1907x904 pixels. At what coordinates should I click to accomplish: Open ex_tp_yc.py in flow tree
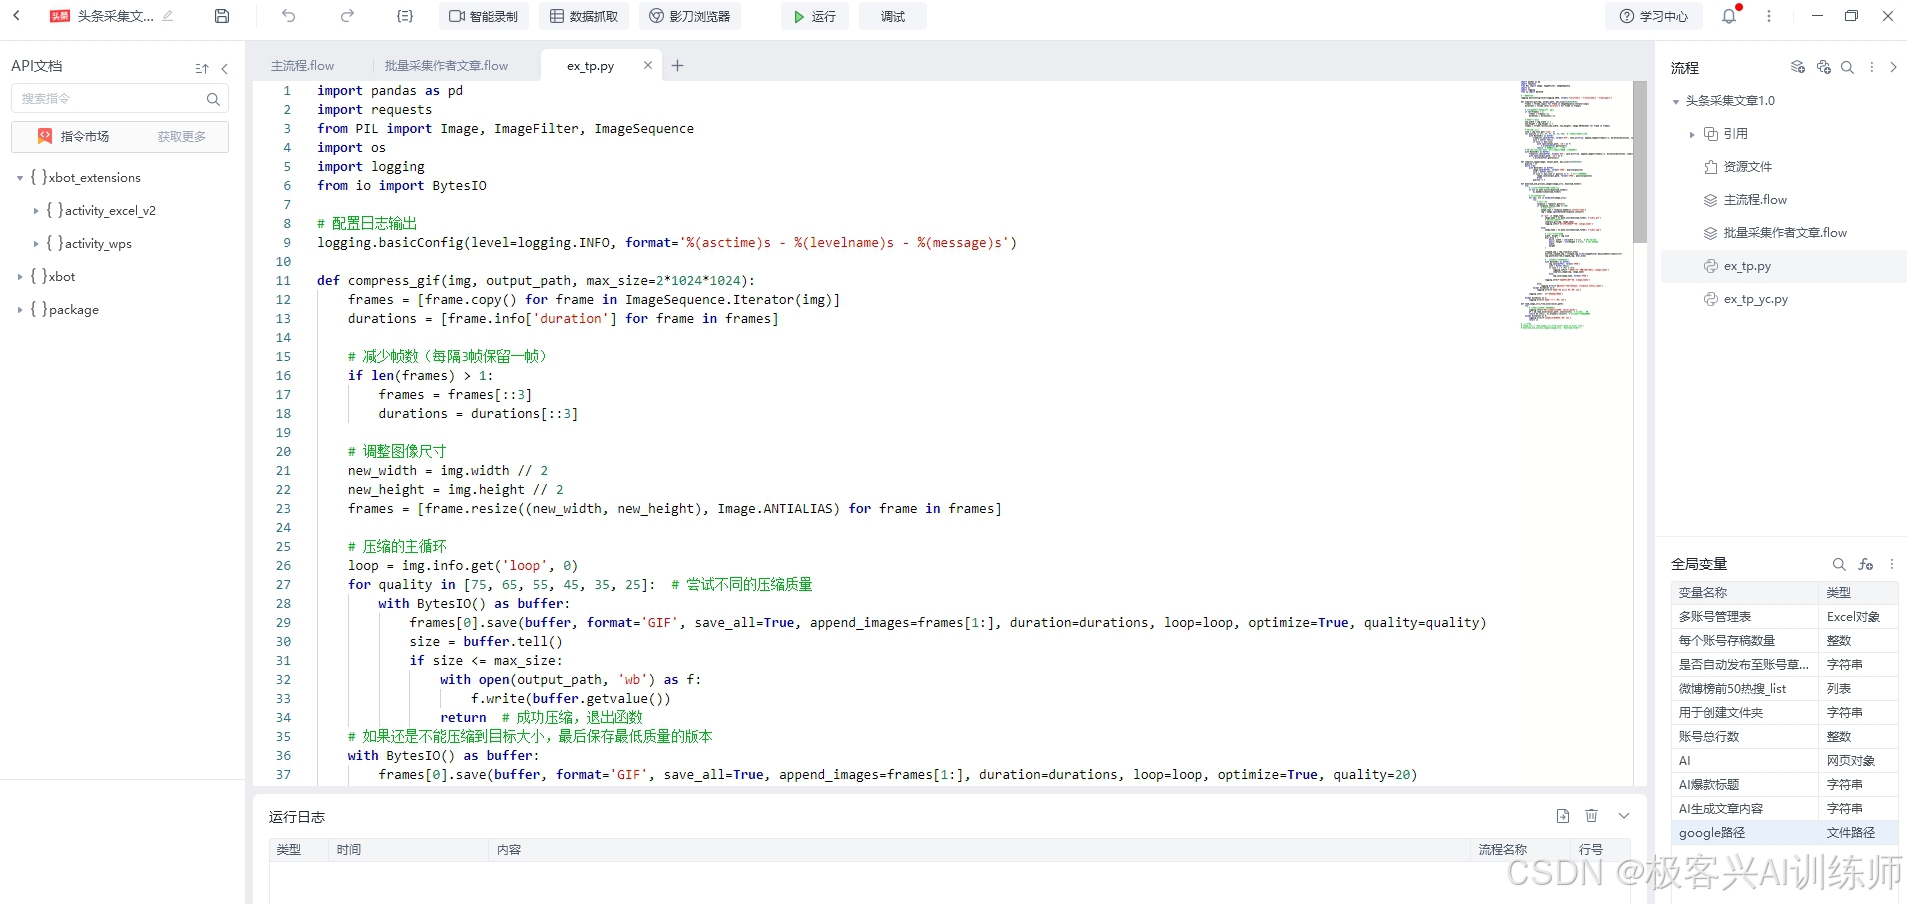click(x=1755, y=299)
